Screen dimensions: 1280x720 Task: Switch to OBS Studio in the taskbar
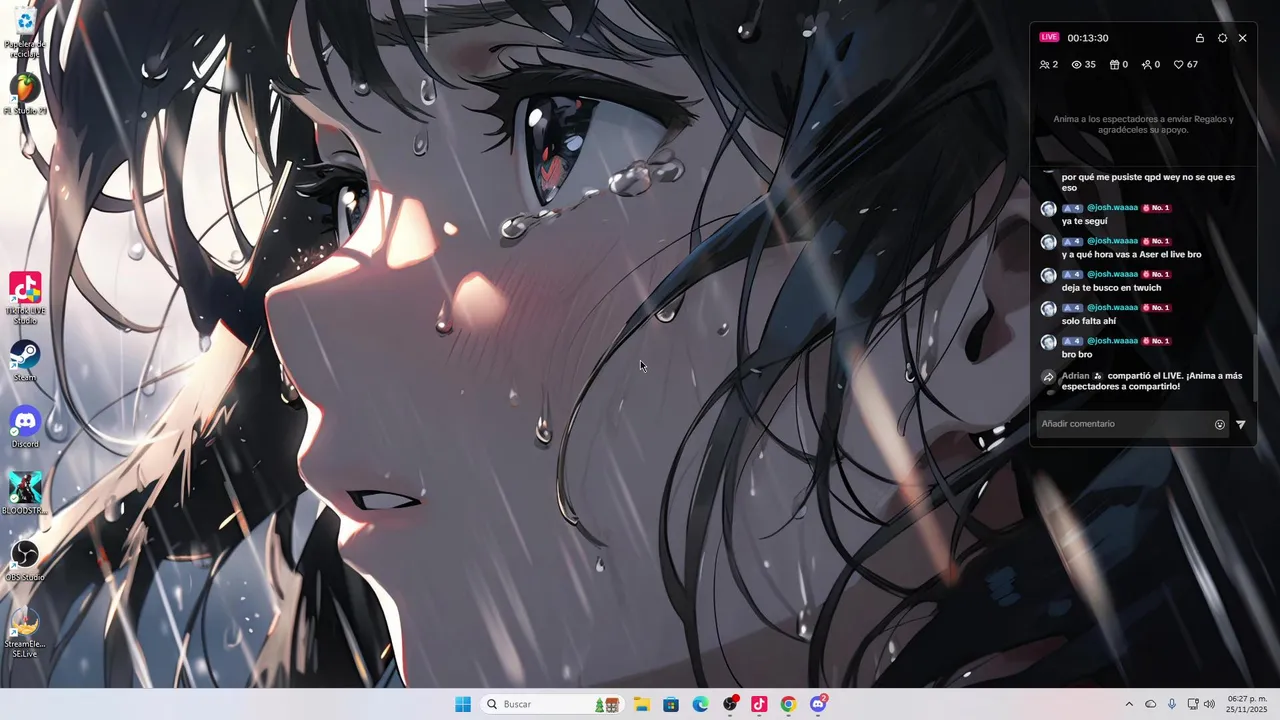coord(731,704)
